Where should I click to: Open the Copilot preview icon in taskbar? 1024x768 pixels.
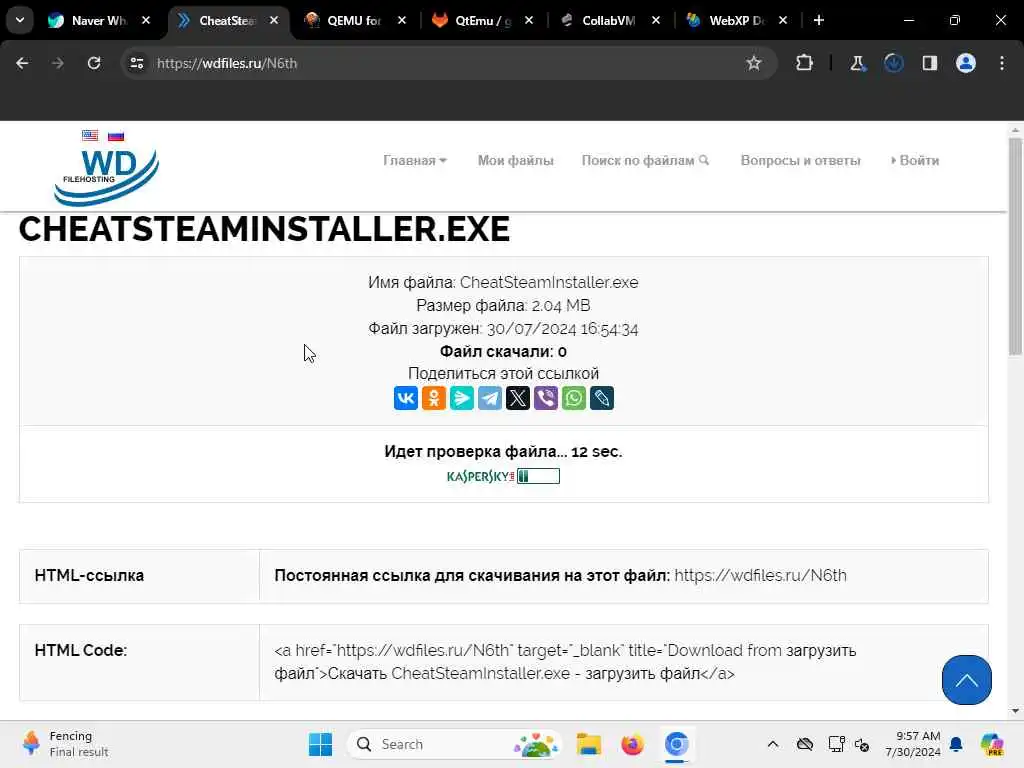[x=992, y=744]
